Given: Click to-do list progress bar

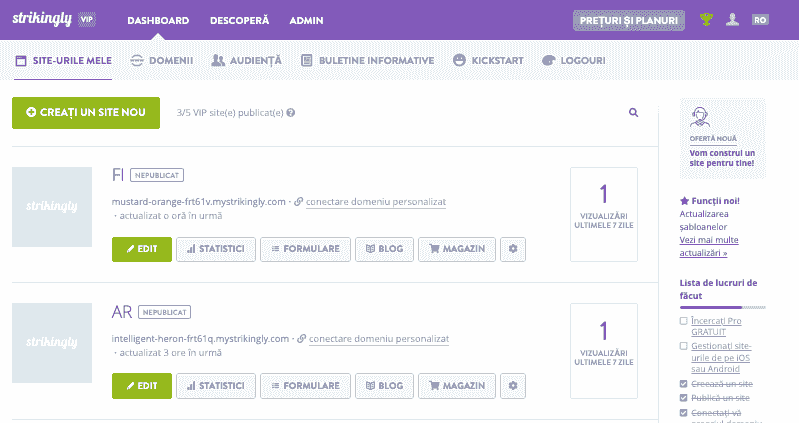Looking at the screenshot, I should [723, 307].
